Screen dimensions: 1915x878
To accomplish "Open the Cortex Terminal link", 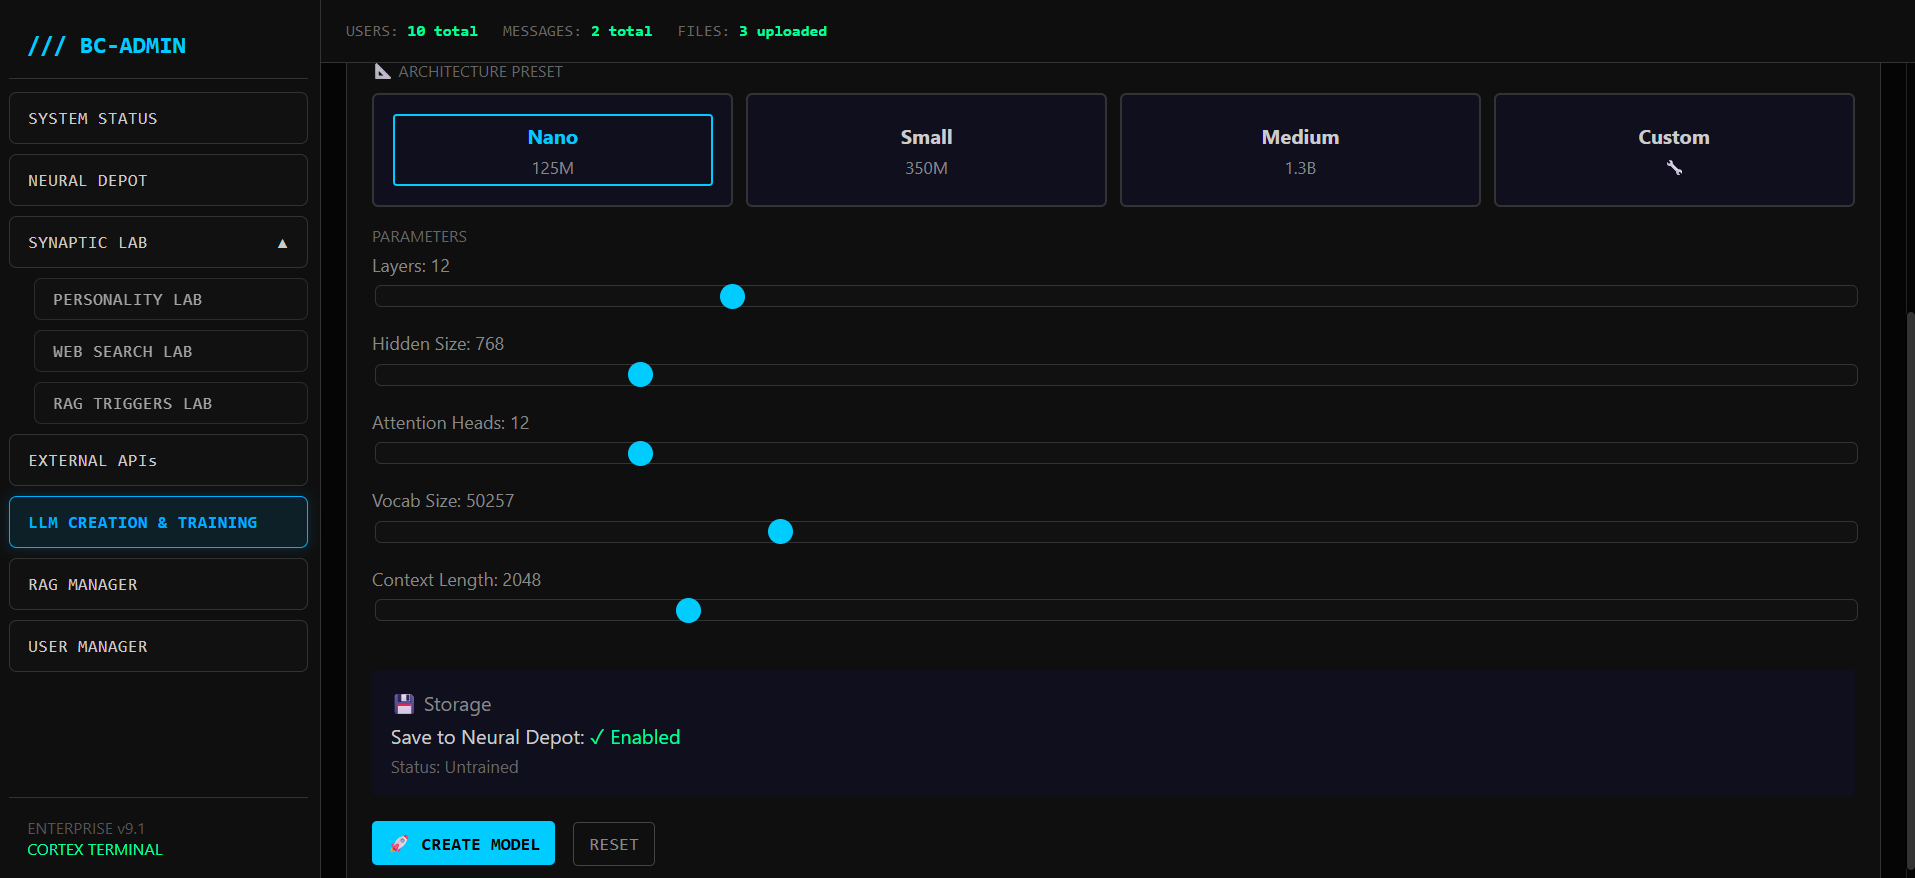I will (94, 849).
